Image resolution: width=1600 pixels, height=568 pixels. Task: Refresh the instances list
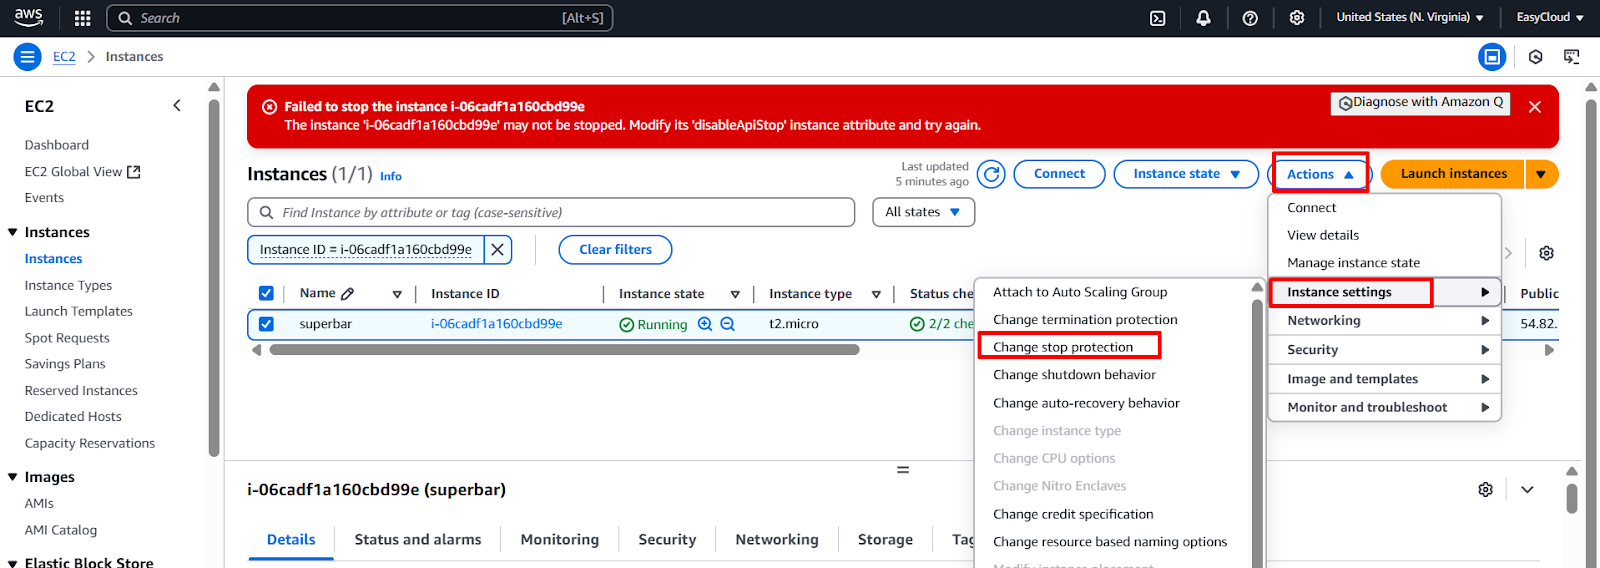coord(991,174)
